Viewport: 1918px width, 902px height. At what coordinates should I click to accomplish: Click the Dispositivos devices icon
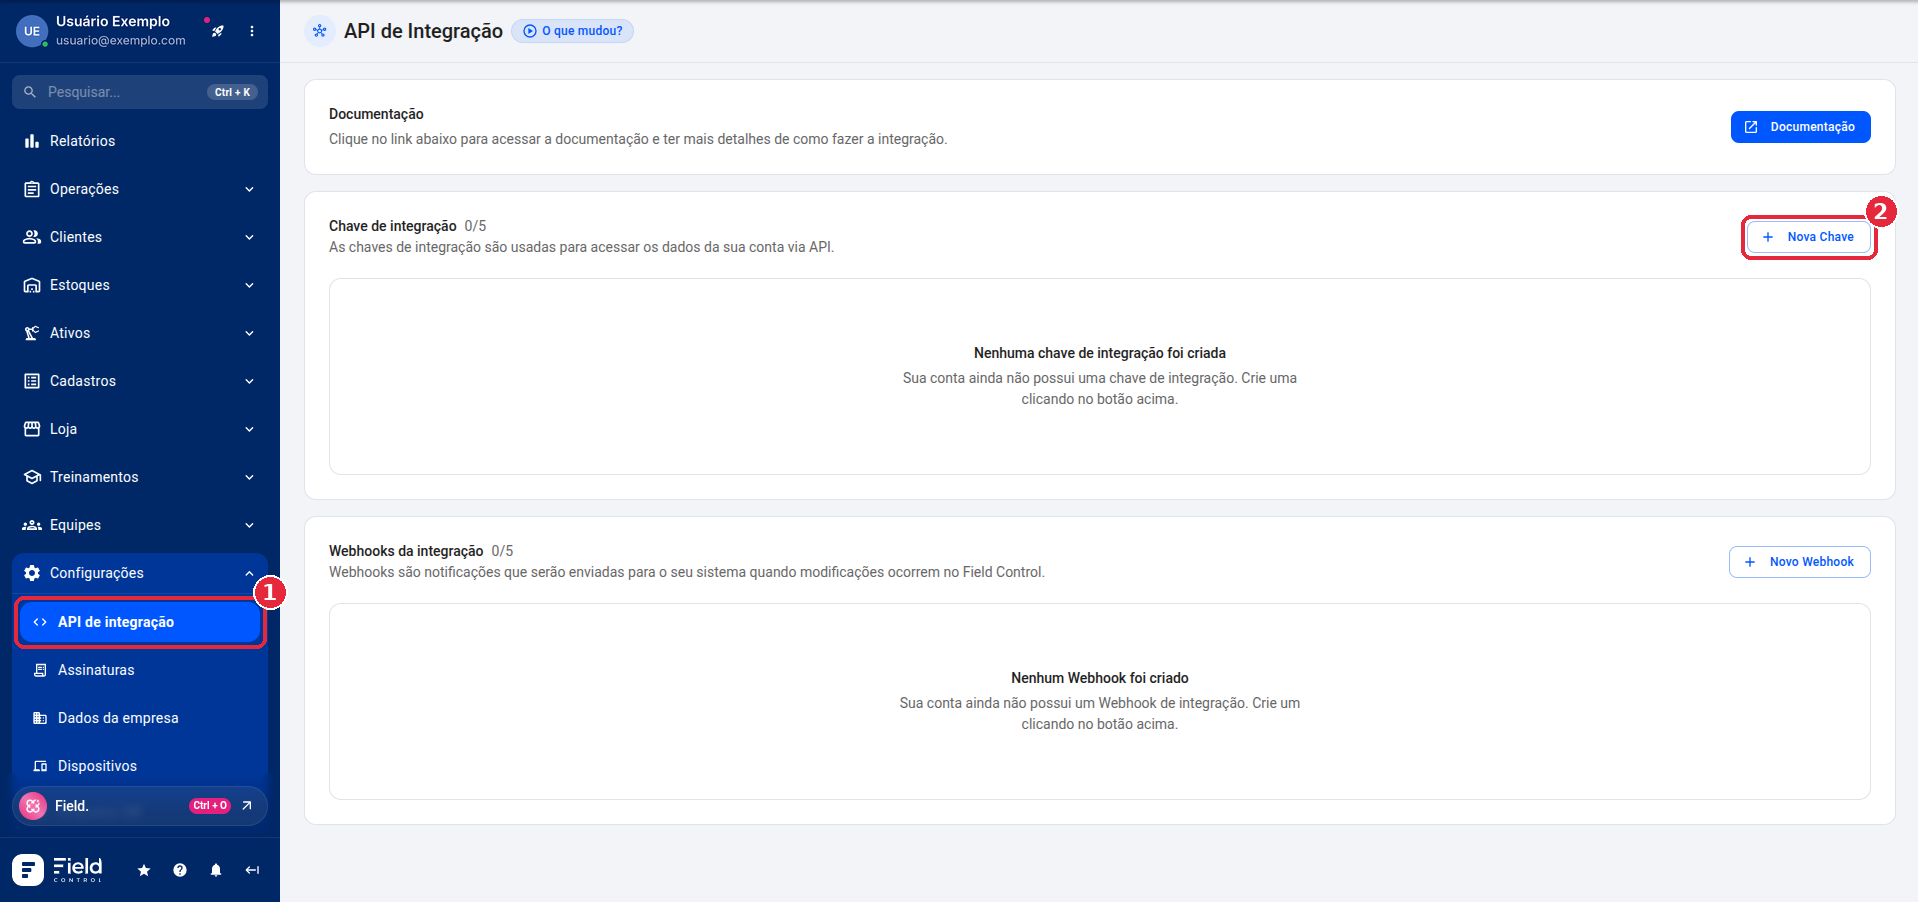click(40, 766)
